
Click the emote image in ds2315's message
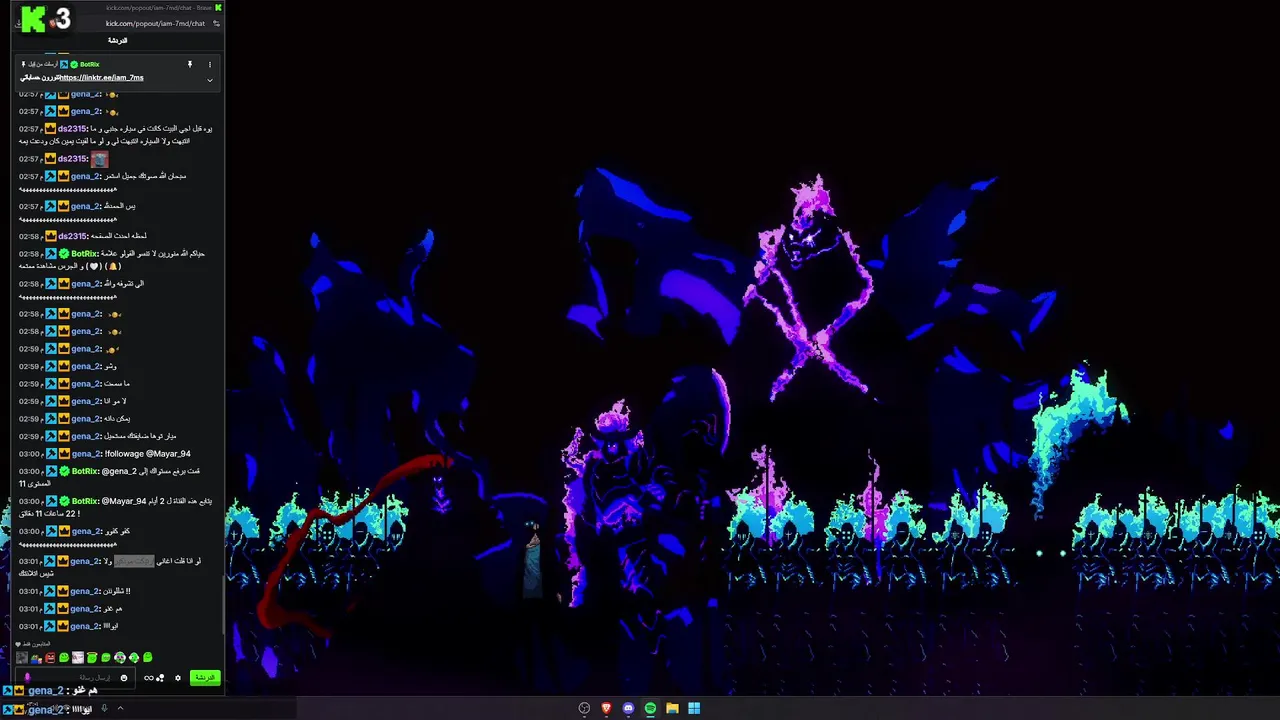pyautogui.click(x=99, y=158)
